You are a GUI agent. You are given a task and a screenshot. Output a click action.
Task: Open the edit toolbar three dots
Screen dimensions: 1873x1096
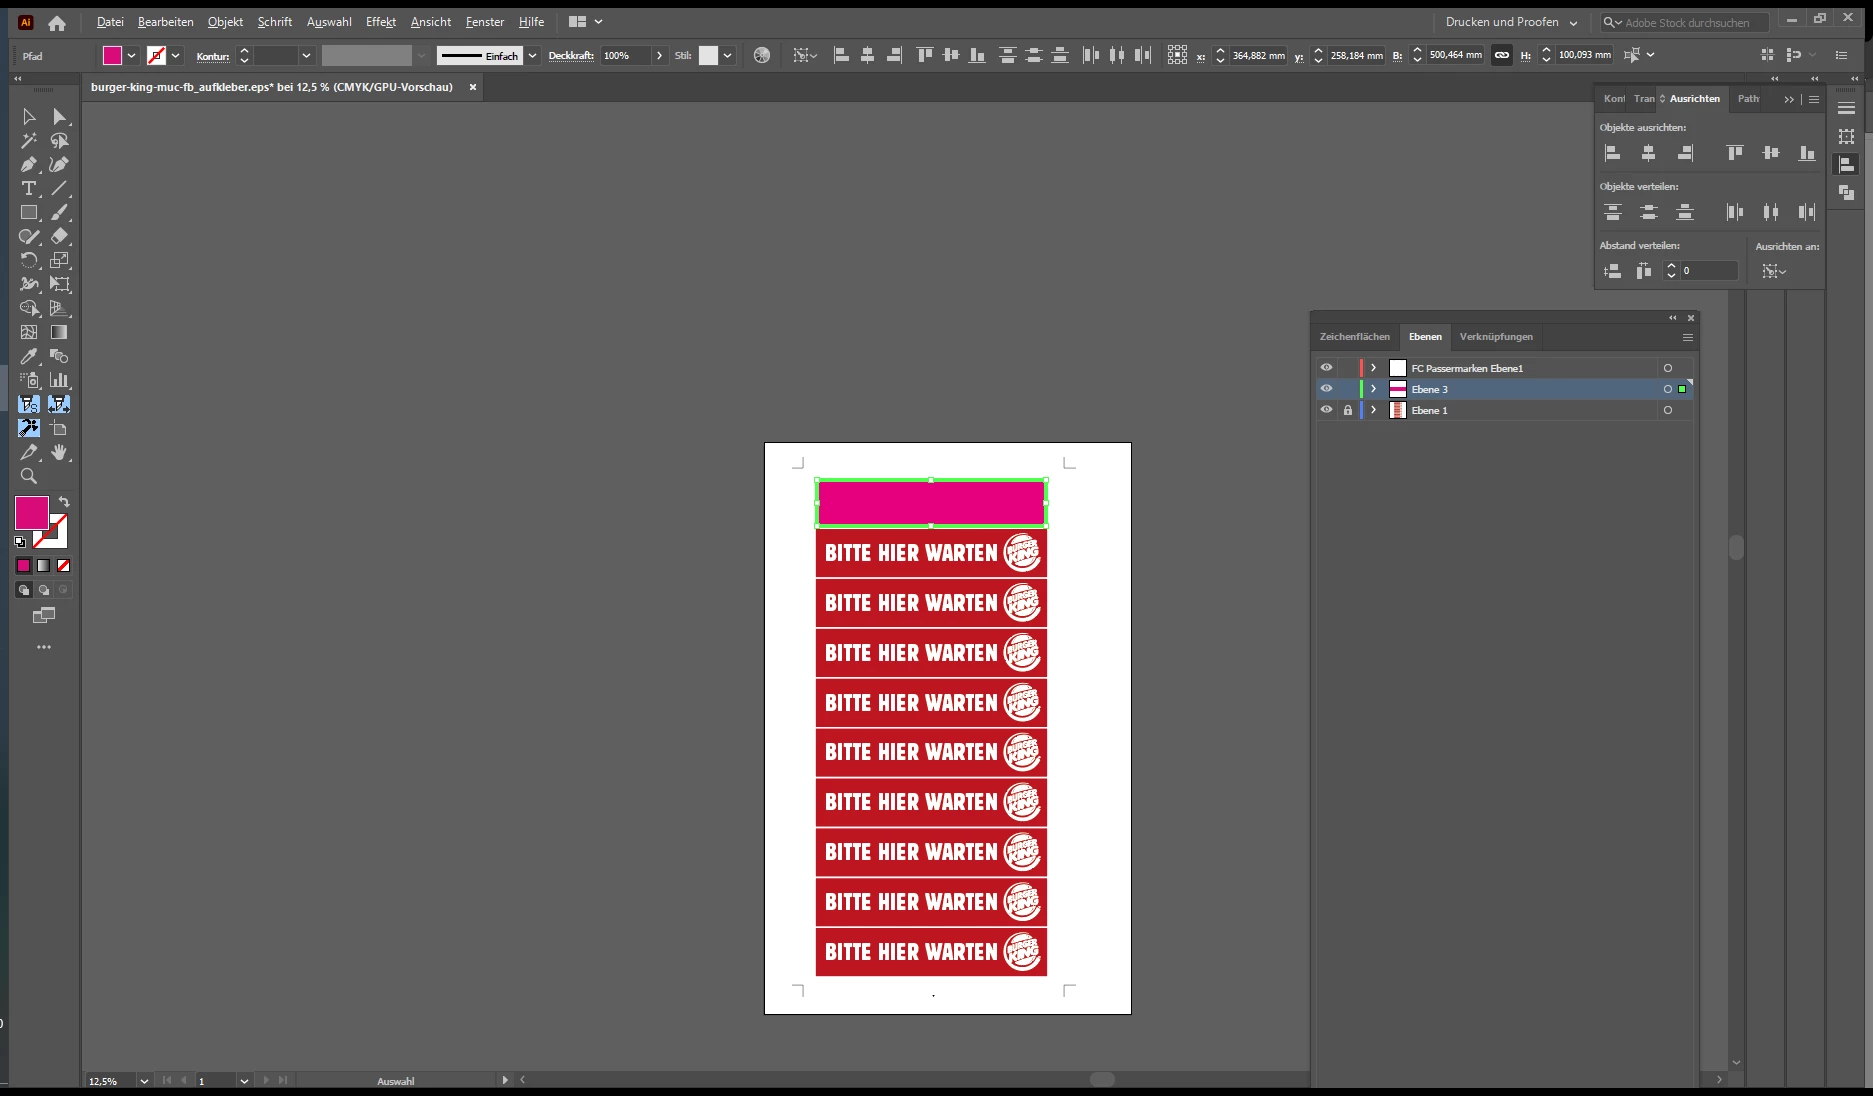[44, 647]
